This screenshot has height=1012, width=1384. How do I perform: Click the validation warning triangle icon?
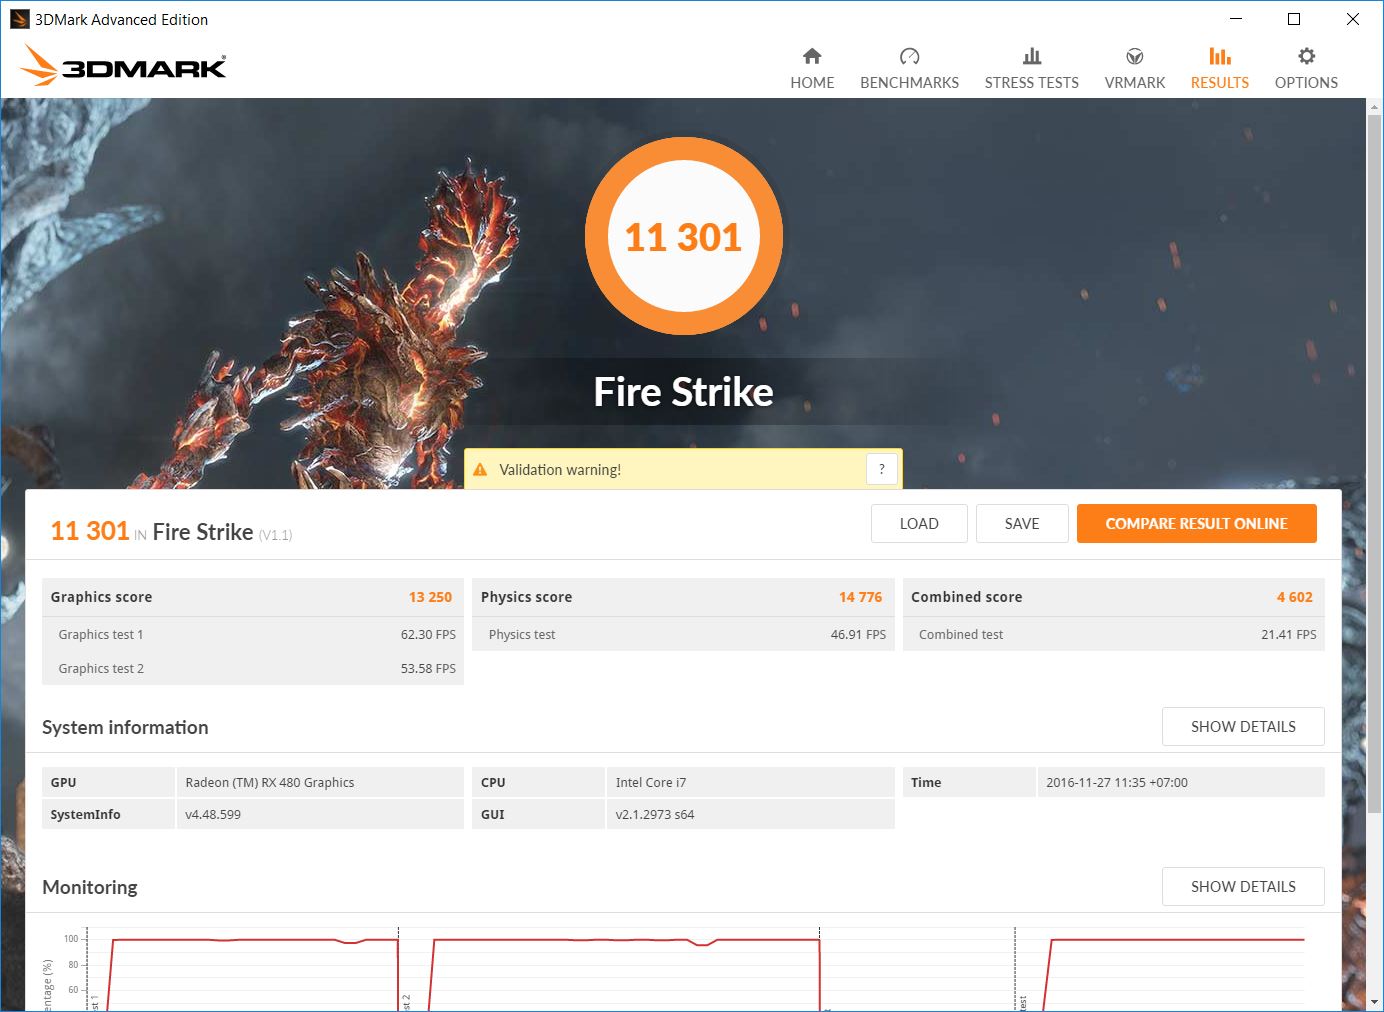tap(480, 470)
